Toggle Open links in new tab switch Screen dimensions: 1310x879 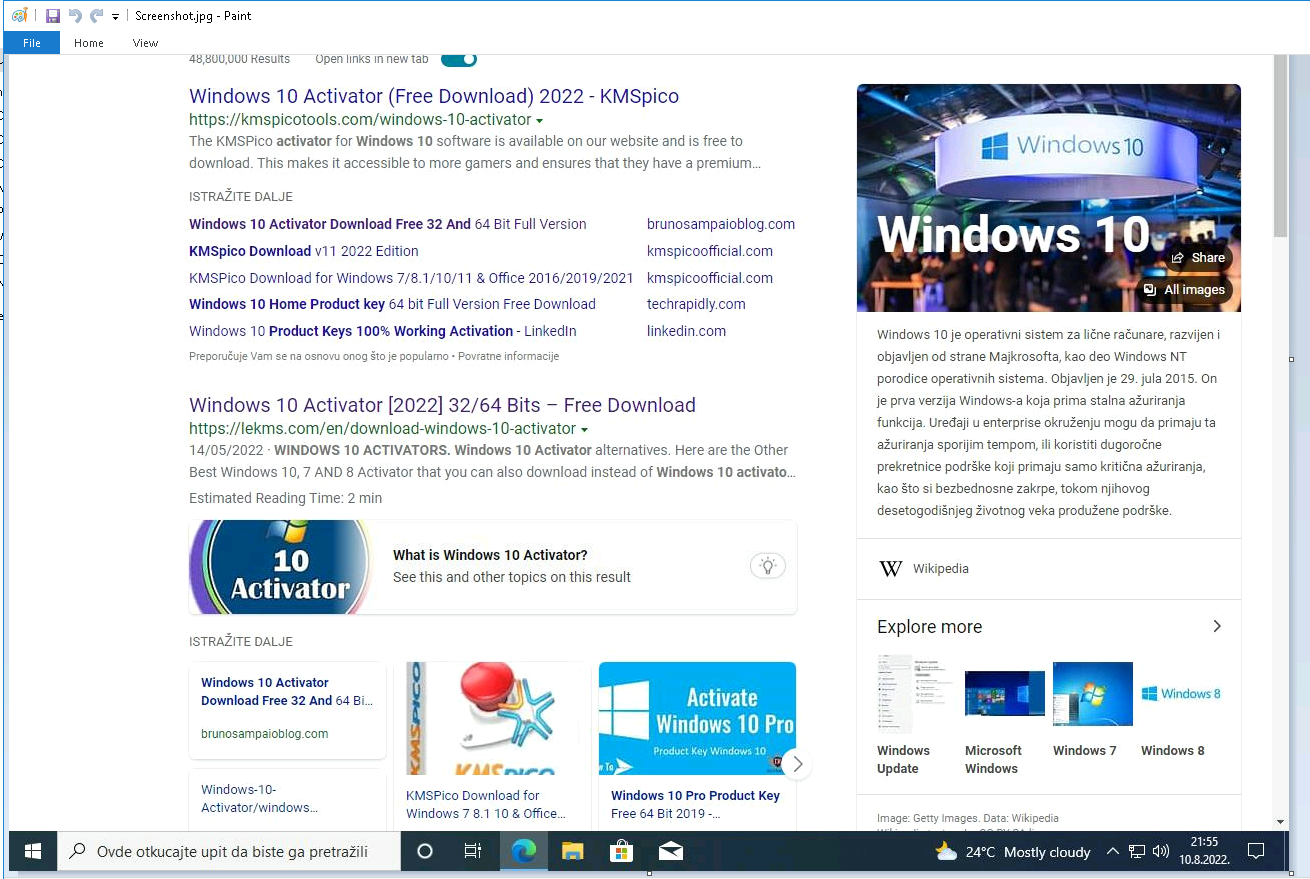[459, 59]
